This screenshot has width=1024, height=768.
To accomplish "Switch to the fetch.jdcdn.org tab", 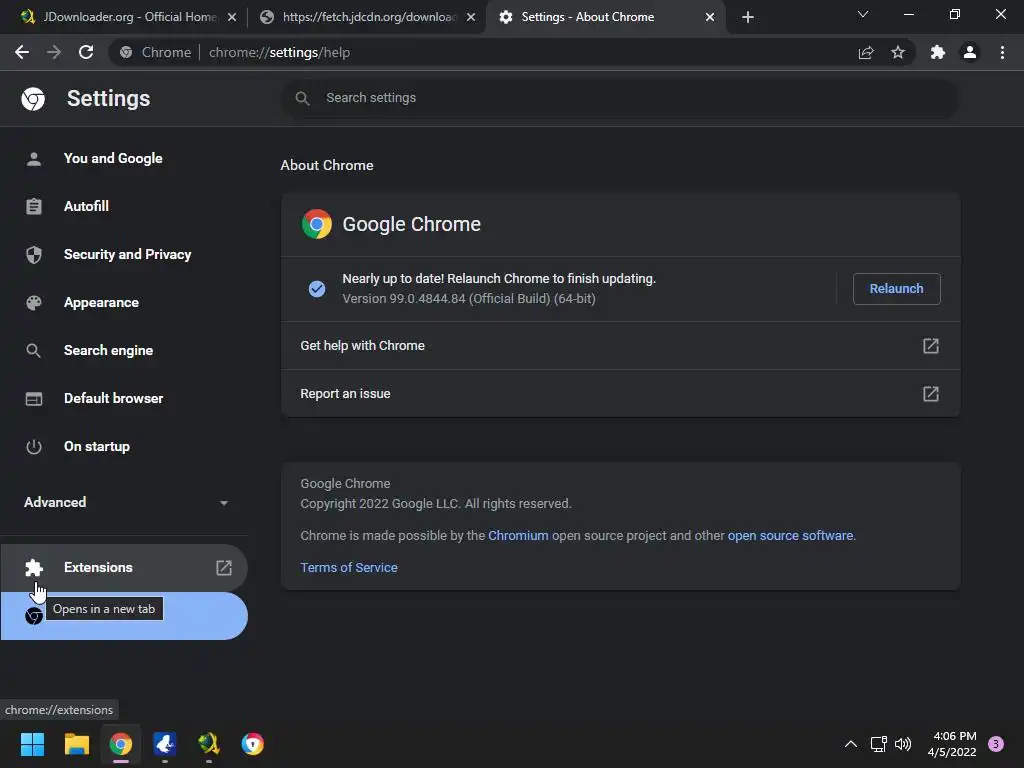I will click(x=366, y=17).
